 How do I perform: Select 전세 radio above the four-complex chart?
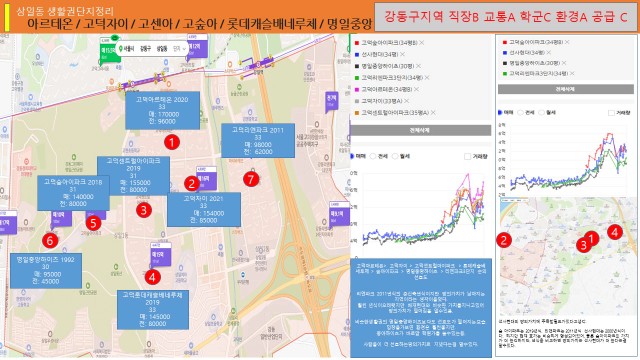tap(520, 112)
